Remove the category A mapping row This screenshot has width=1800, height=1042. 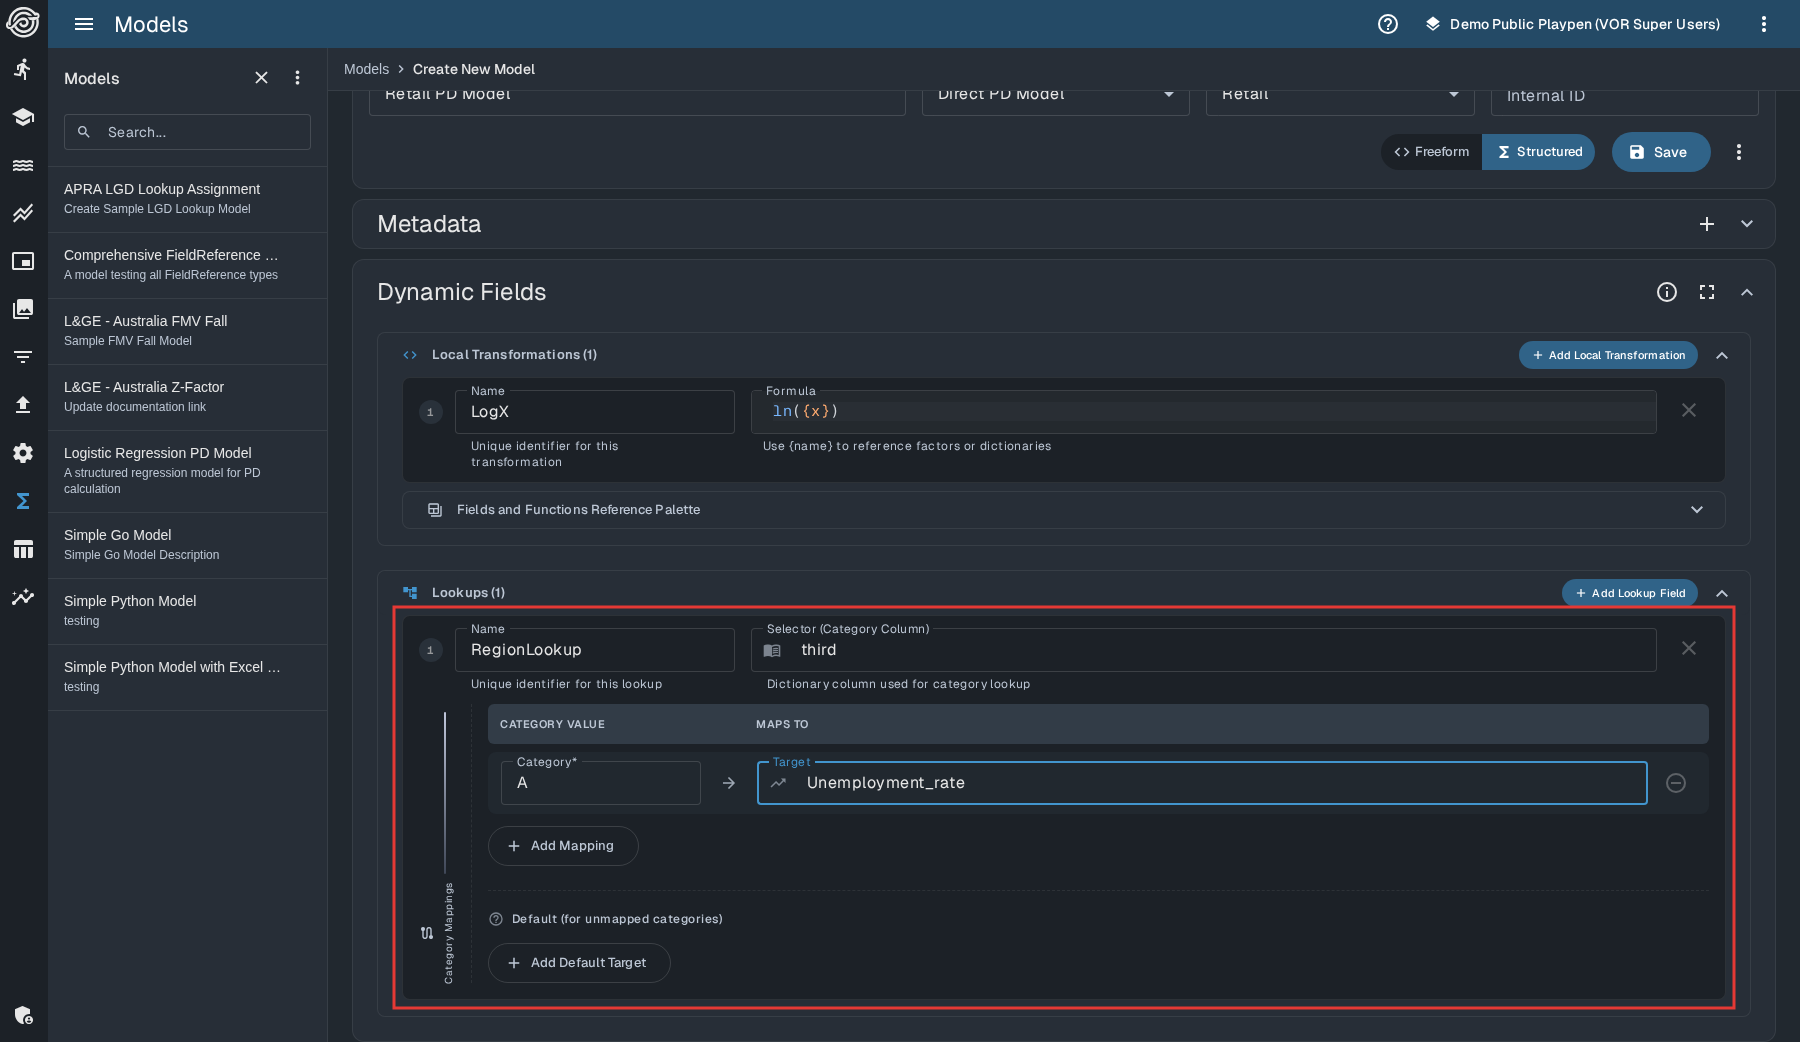[1676, 783]
